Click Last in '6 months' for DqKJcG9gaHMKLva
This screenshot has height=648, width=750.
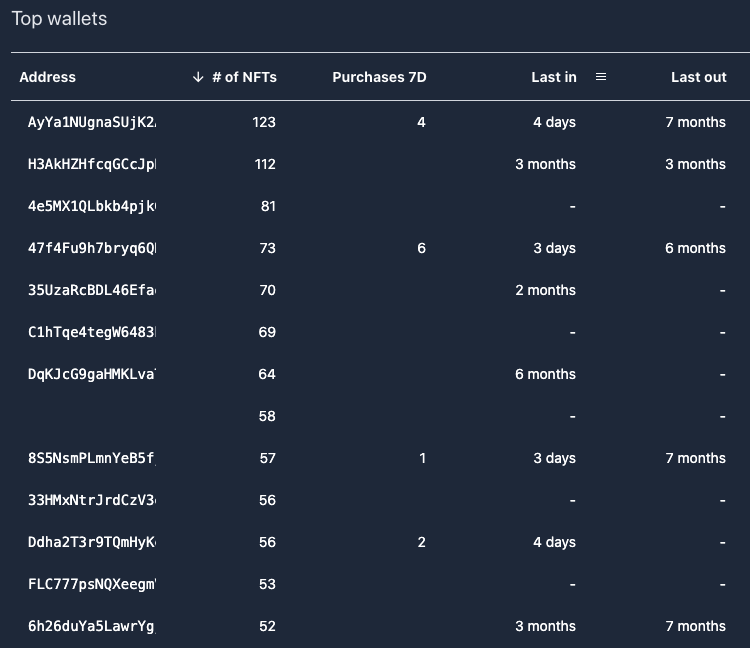(x=545, y=374)
